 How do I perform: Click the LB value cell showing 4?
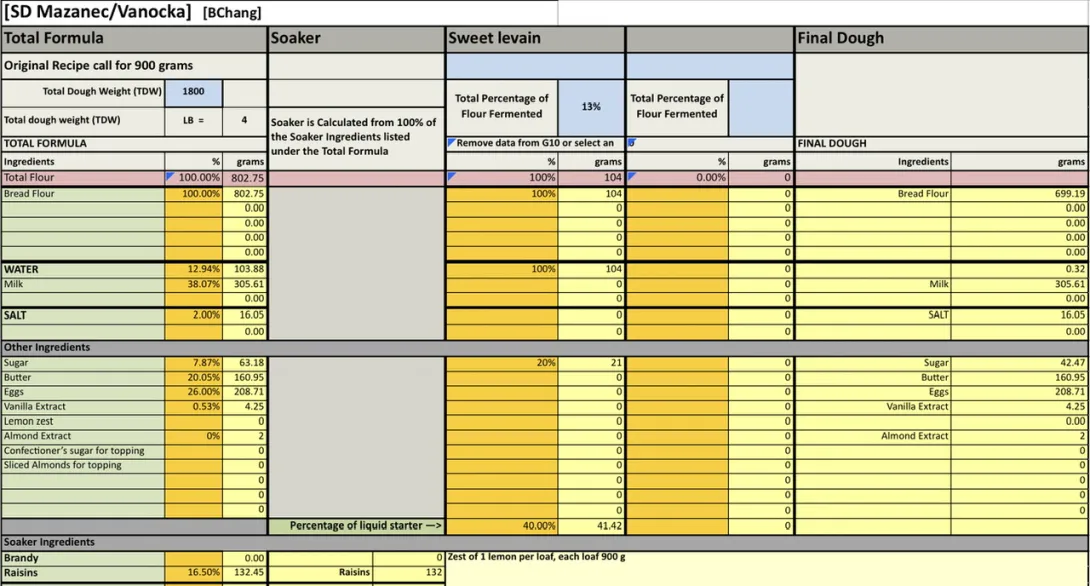pos(244,120)
